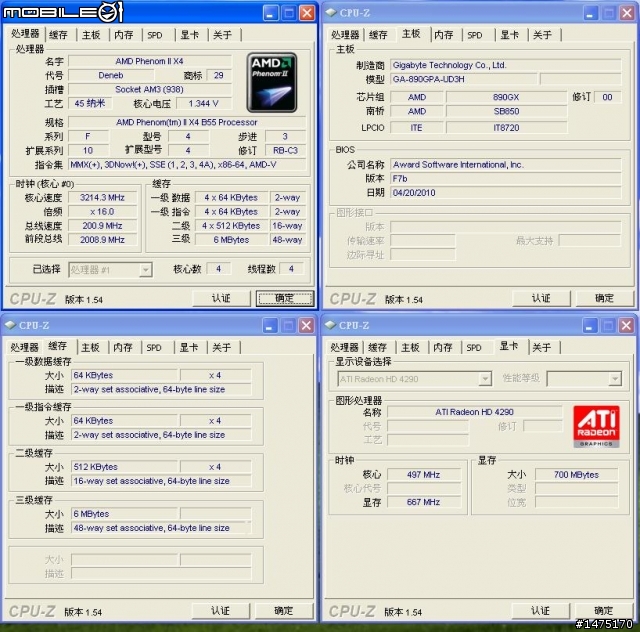Image resolution: width=640 pixels, height=632 pixels.
Task: Close the processor CPU-Z window
Action: point(307,13)
